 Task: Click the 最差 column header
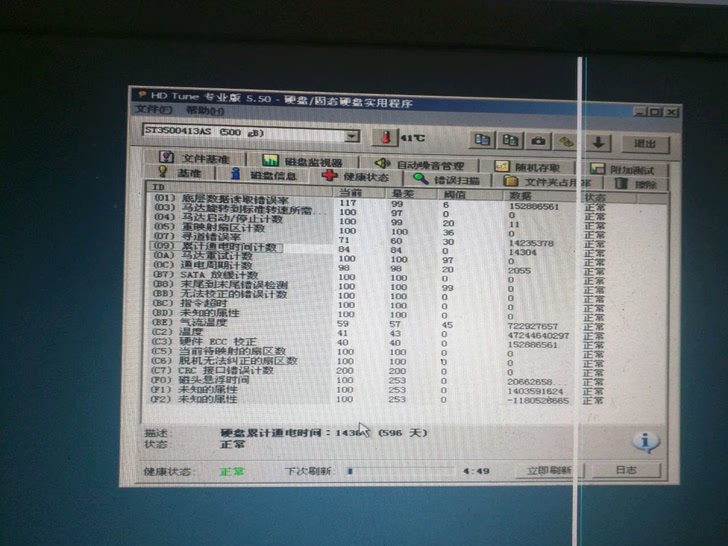pyautogui.click(x=411, y=193)
